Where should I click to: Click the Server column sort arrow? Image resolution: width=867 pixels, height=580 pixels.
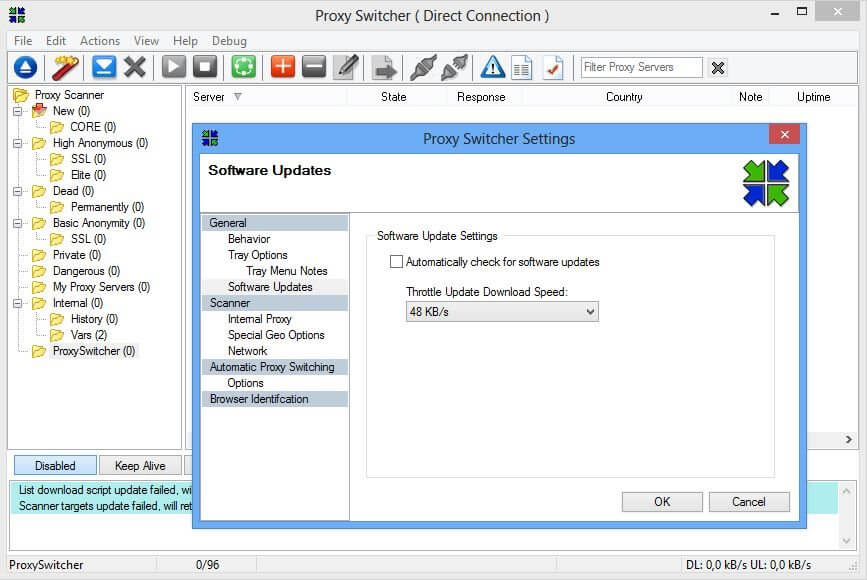click(x=238, y=97)
